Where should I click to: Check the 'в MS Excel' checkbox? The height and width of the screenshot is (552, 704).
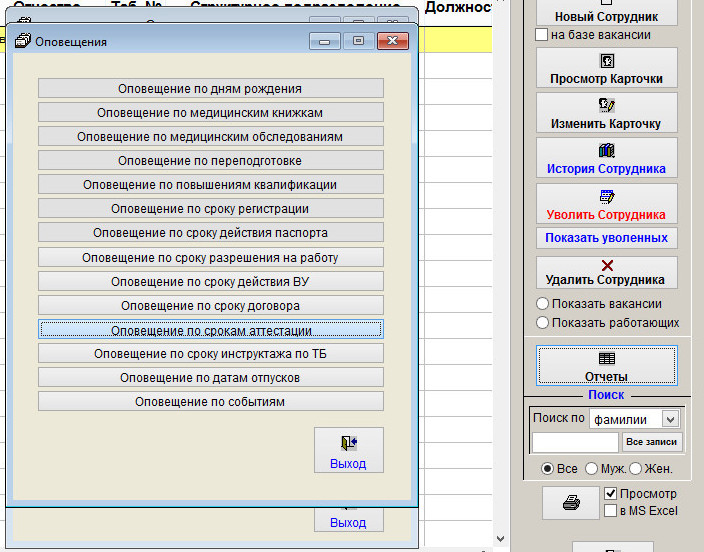pyautogui.click(x=610, y=511)
